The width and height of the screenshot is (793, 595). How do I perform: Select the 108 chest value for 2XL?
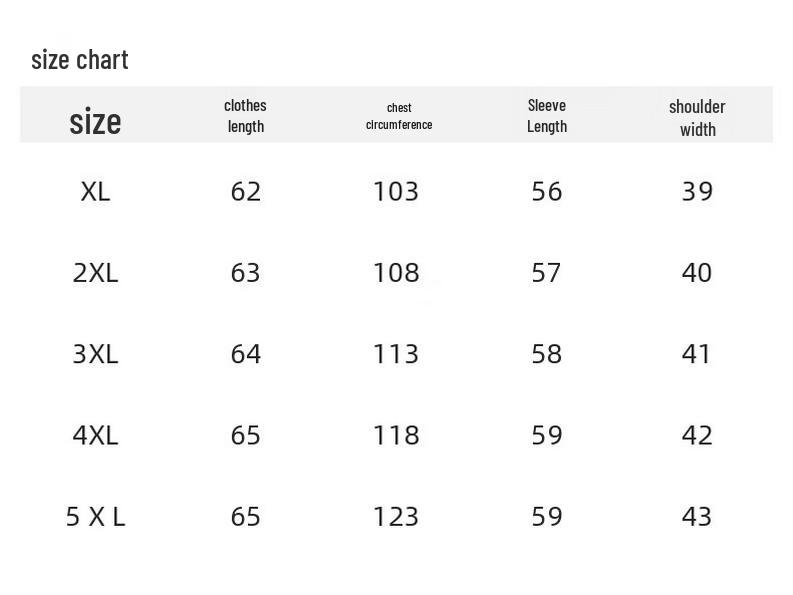[396, 272]
